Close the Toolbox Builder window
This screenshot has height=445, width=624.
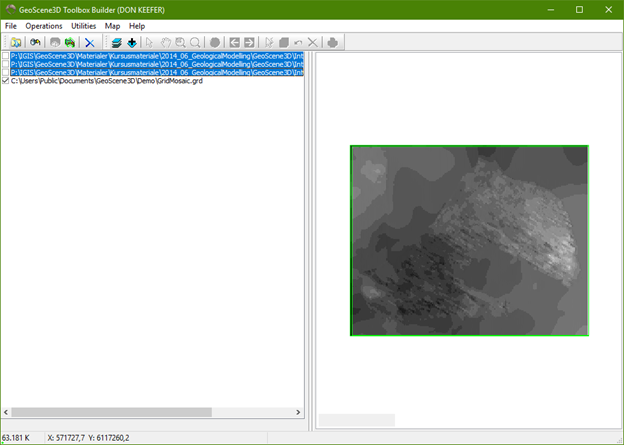(608, 10)
